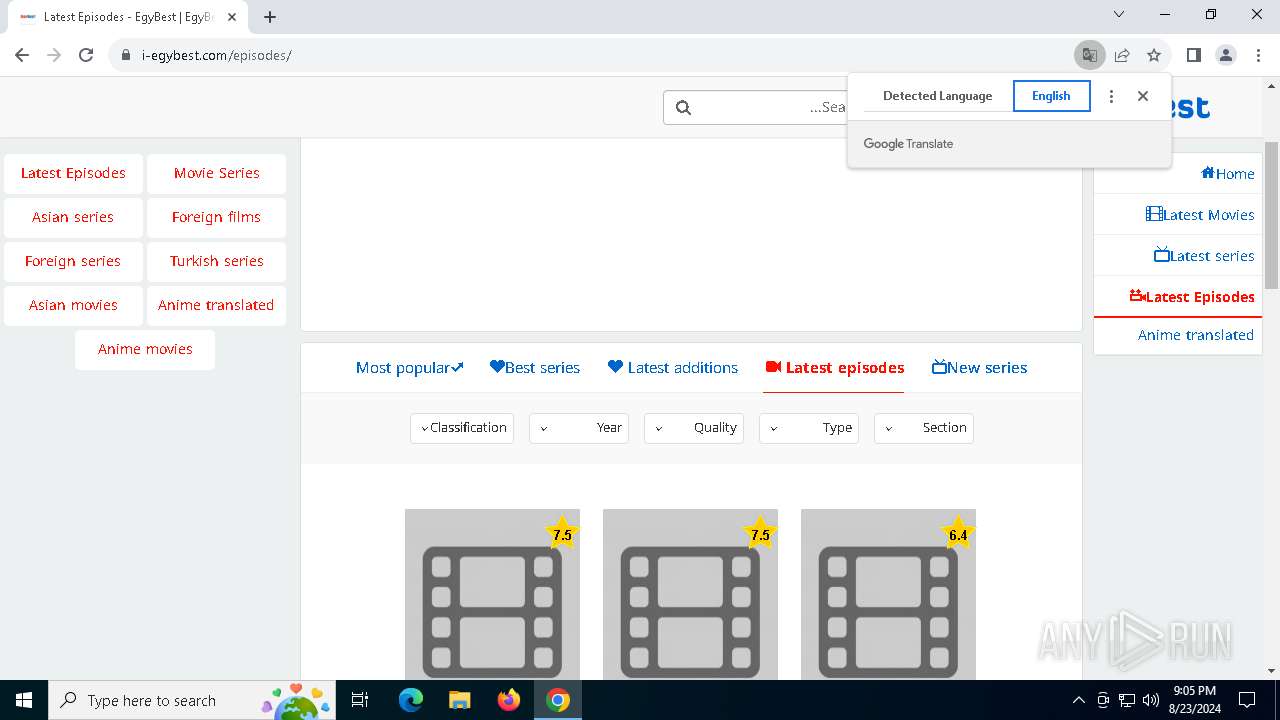Viewport: 1280px width, 720px height.
Task: Bookmark this tab with star icon
Action: coord(1154,55)
